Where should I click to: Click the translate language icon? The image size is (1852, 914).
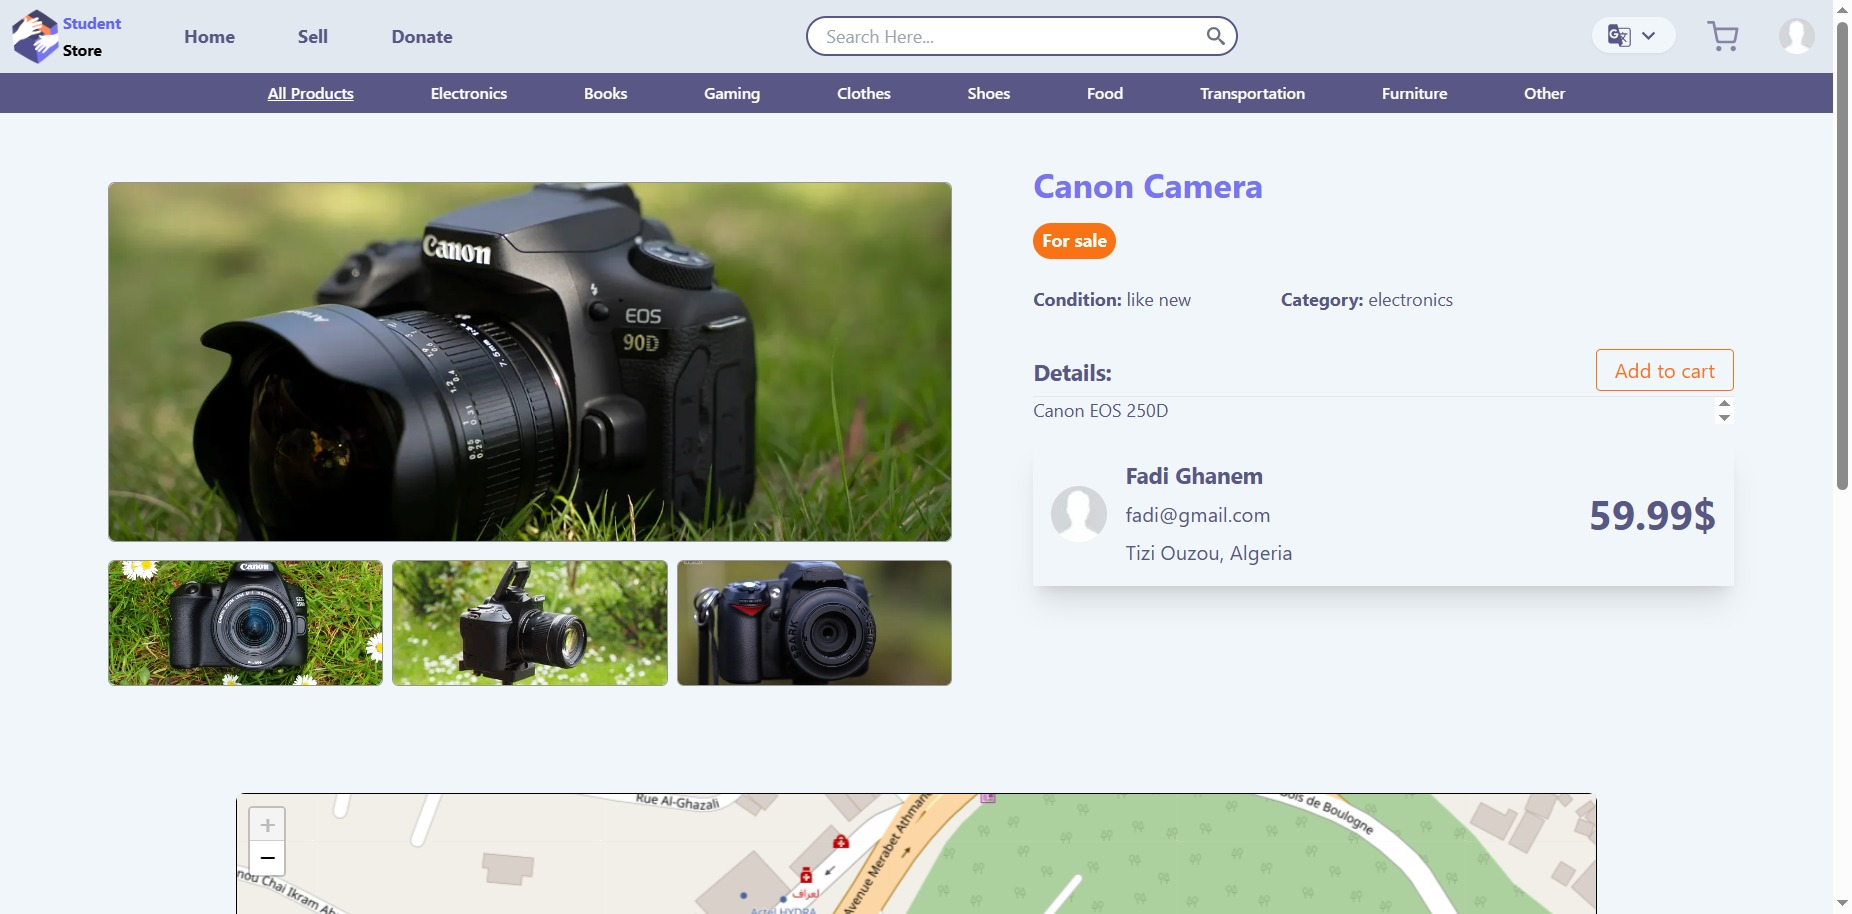click(1619, 36)
